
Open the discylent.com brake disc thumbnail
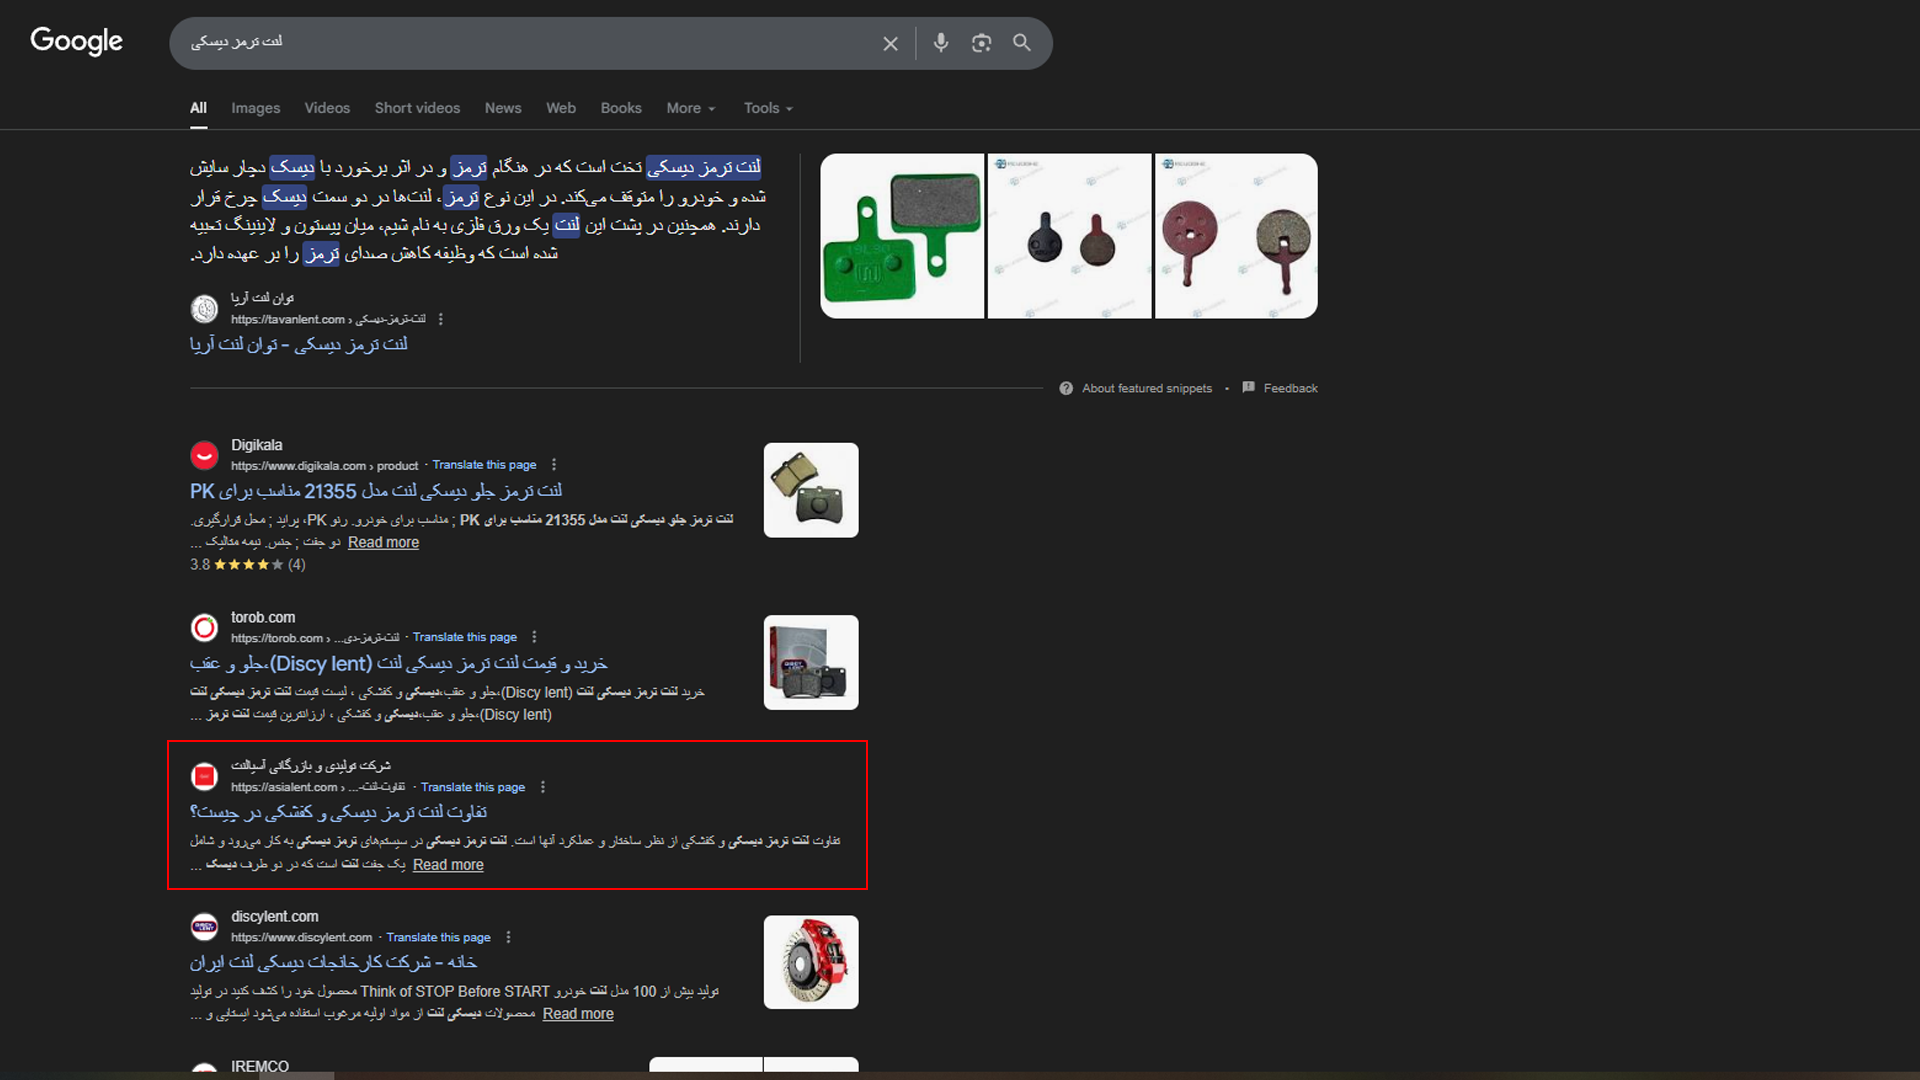pyautogui.click(x=811, y=962)
